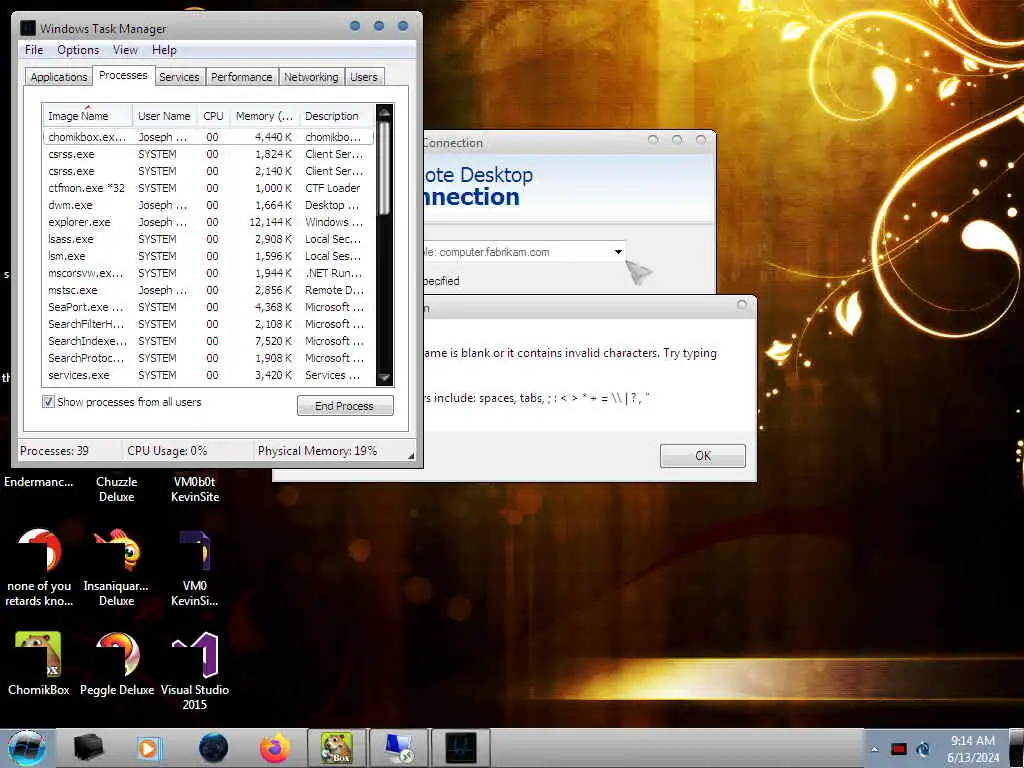Screen dimensions: 1024x768
Task: Open the Start menu orb
Action: pyautogui.click(x=27, y=748)
